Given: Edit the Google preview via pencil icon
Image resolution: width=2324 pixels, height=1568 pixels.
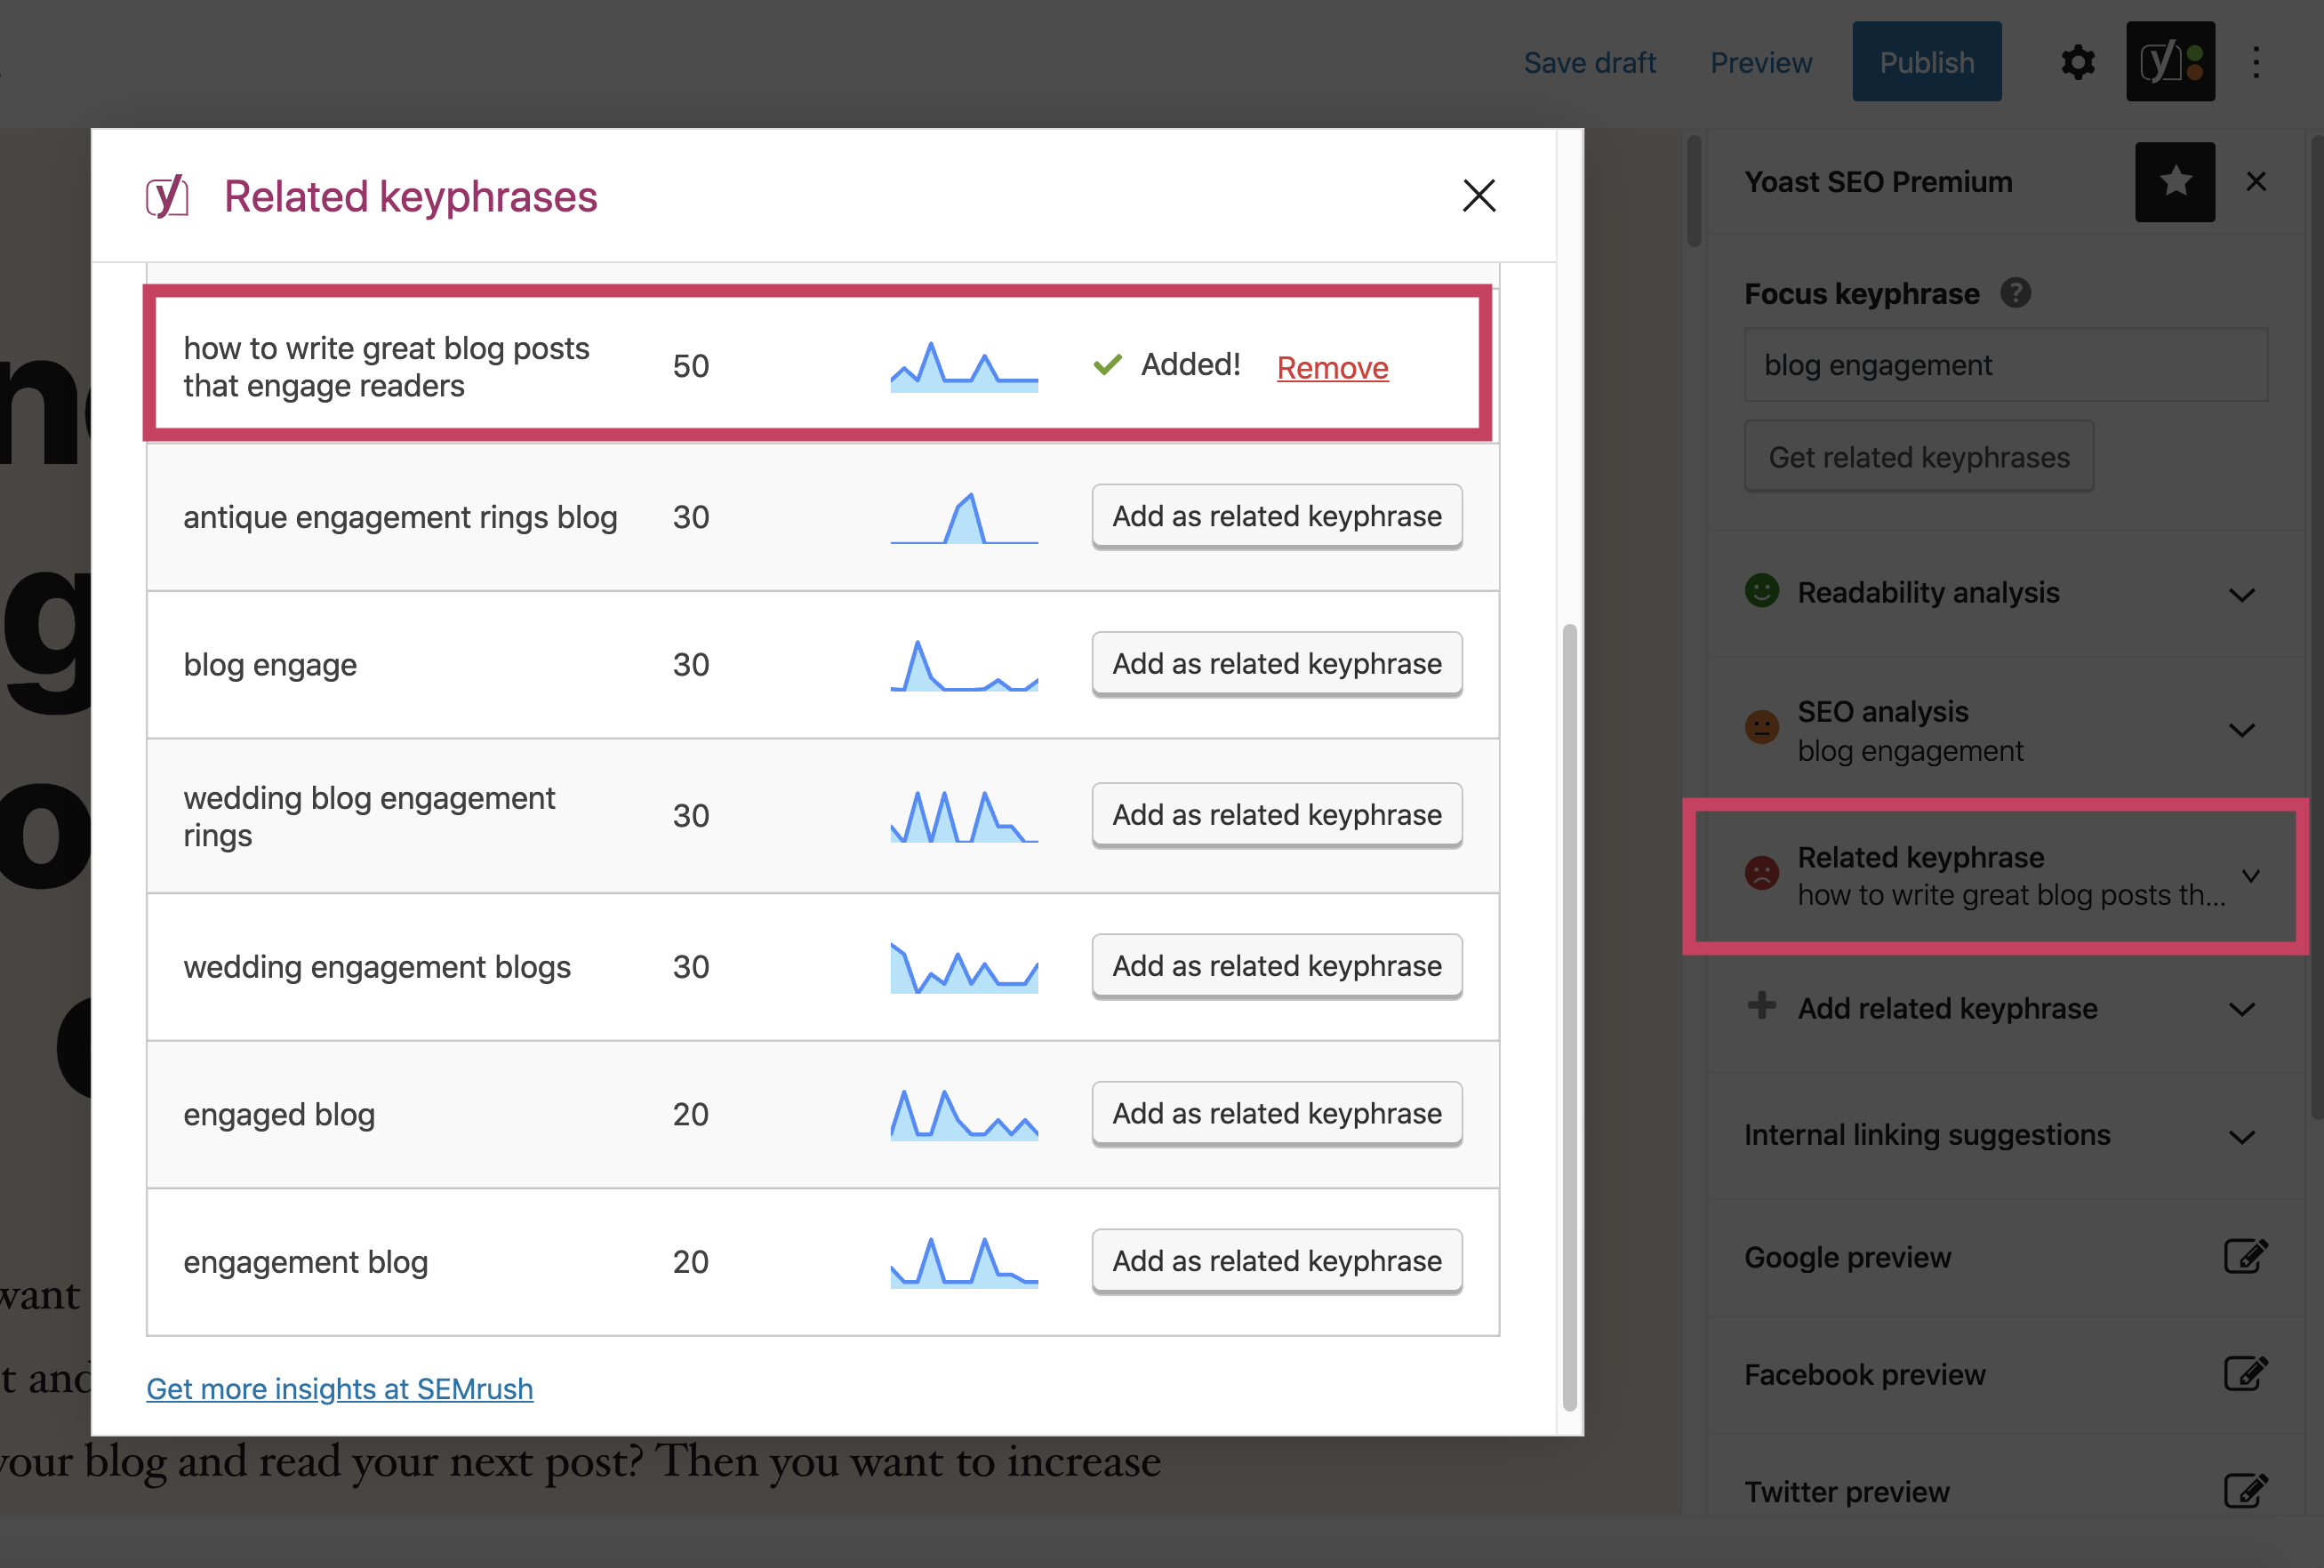Looking at the screenshot, I should click(x=2245, y=1257).
